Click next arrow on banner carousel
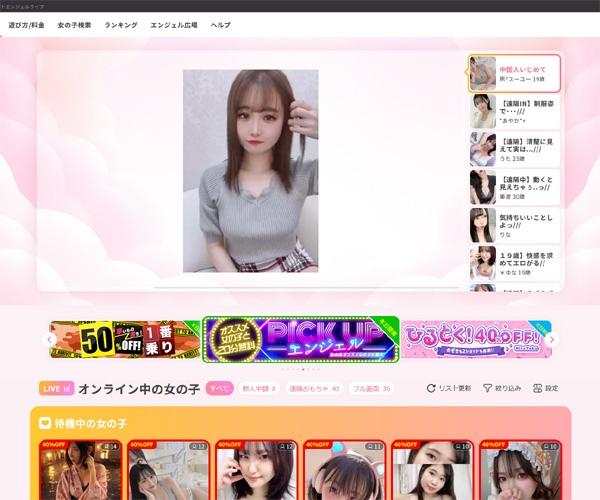This screenshot has height=500, width=600. coord(551,339)
